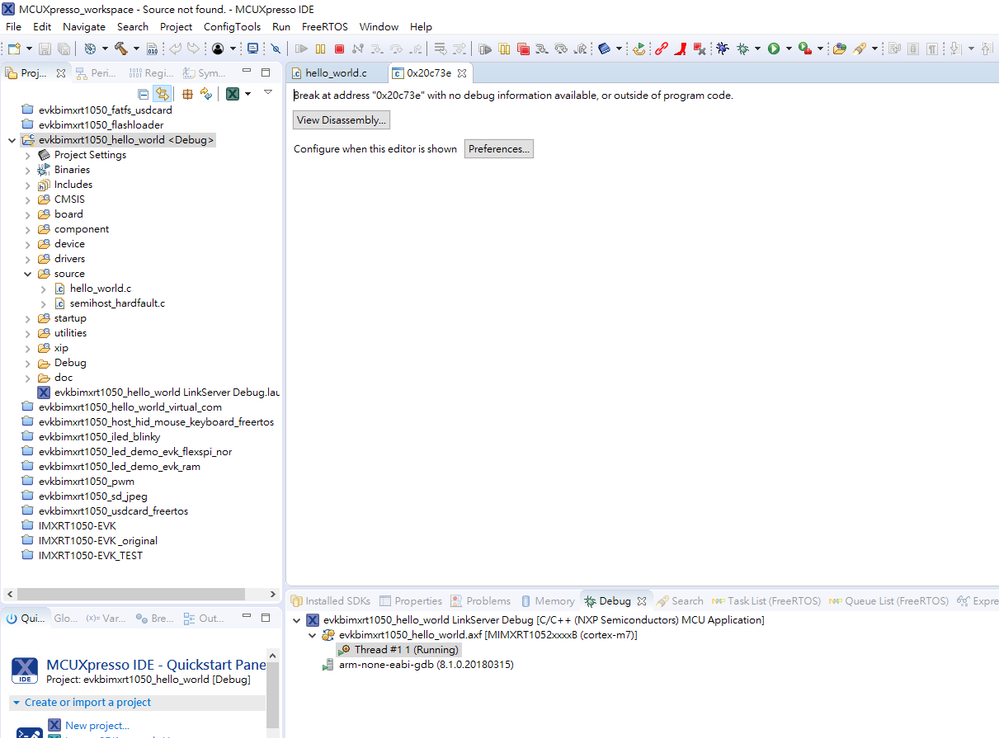The image size is (999, 738).
Task: Open the Peripherals view tab
Action: click(96, 73)
